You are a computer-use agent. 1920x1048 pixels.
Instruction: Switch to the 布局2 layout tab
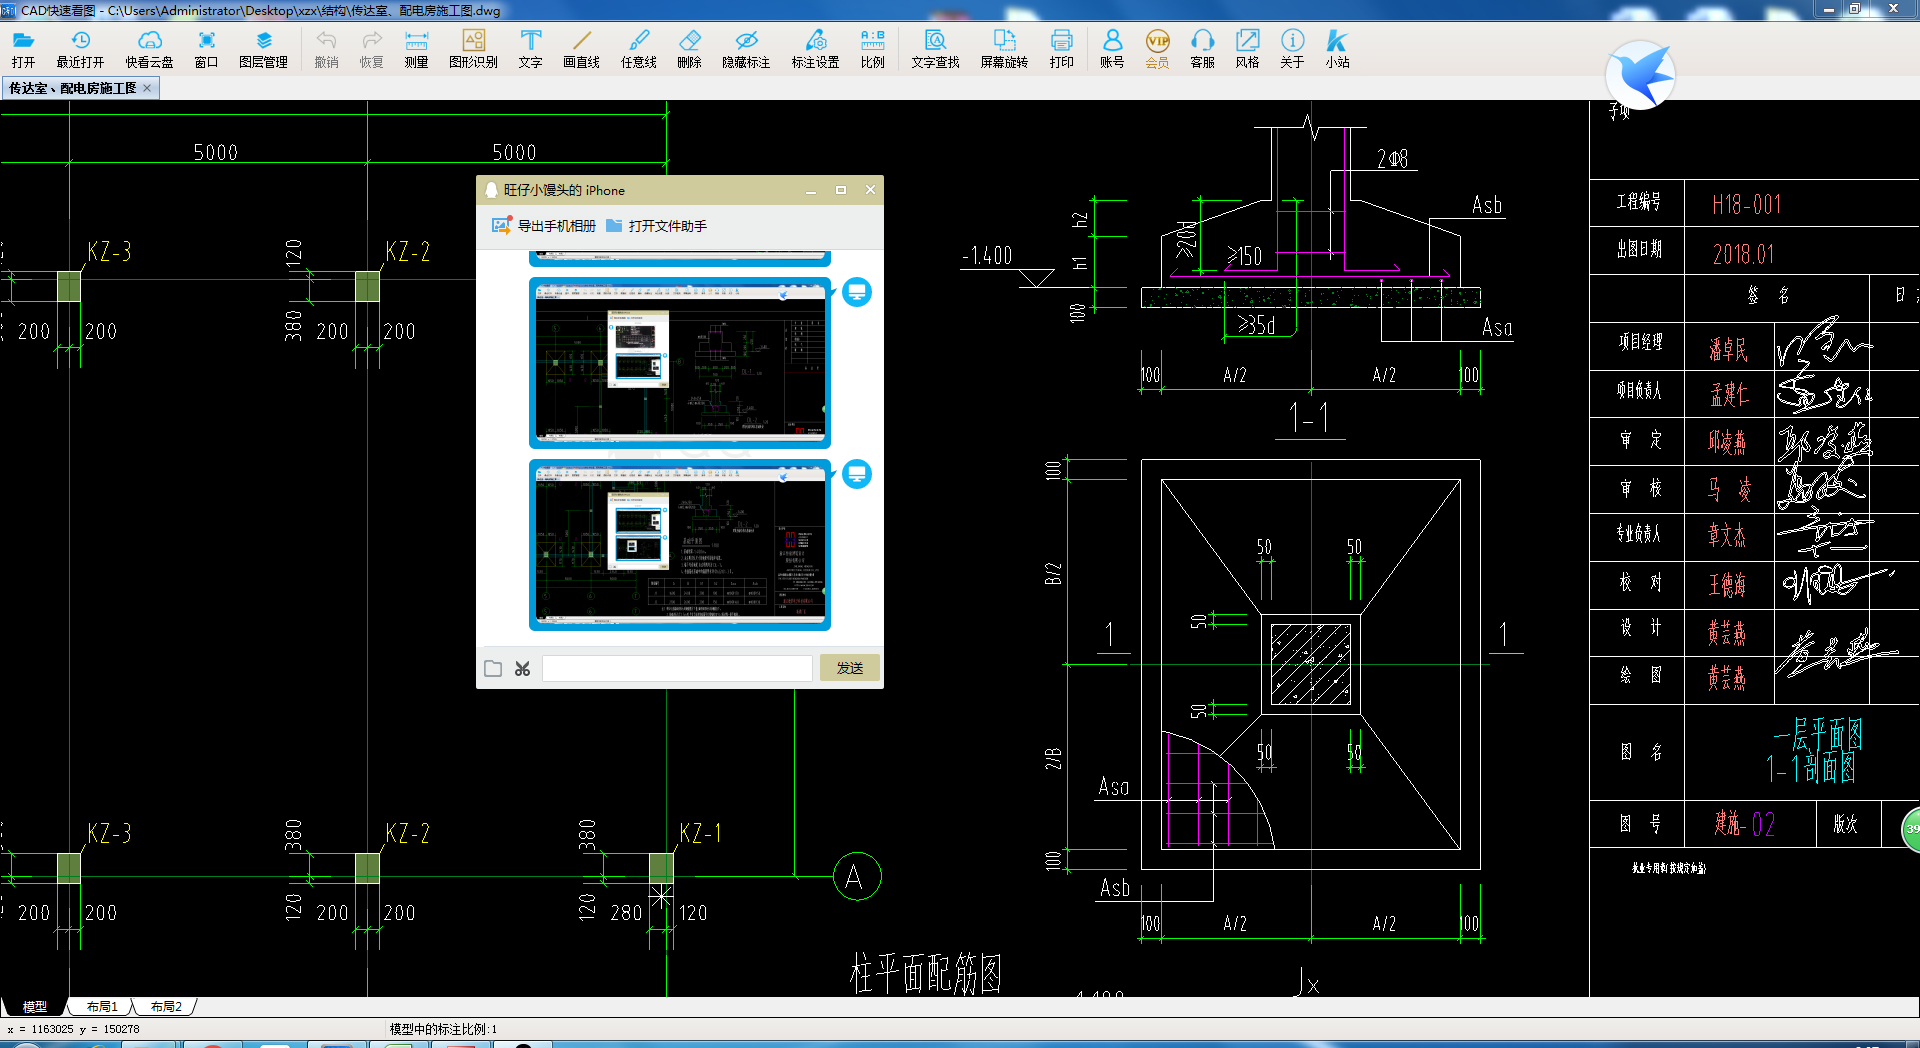tap(166, 1006)
